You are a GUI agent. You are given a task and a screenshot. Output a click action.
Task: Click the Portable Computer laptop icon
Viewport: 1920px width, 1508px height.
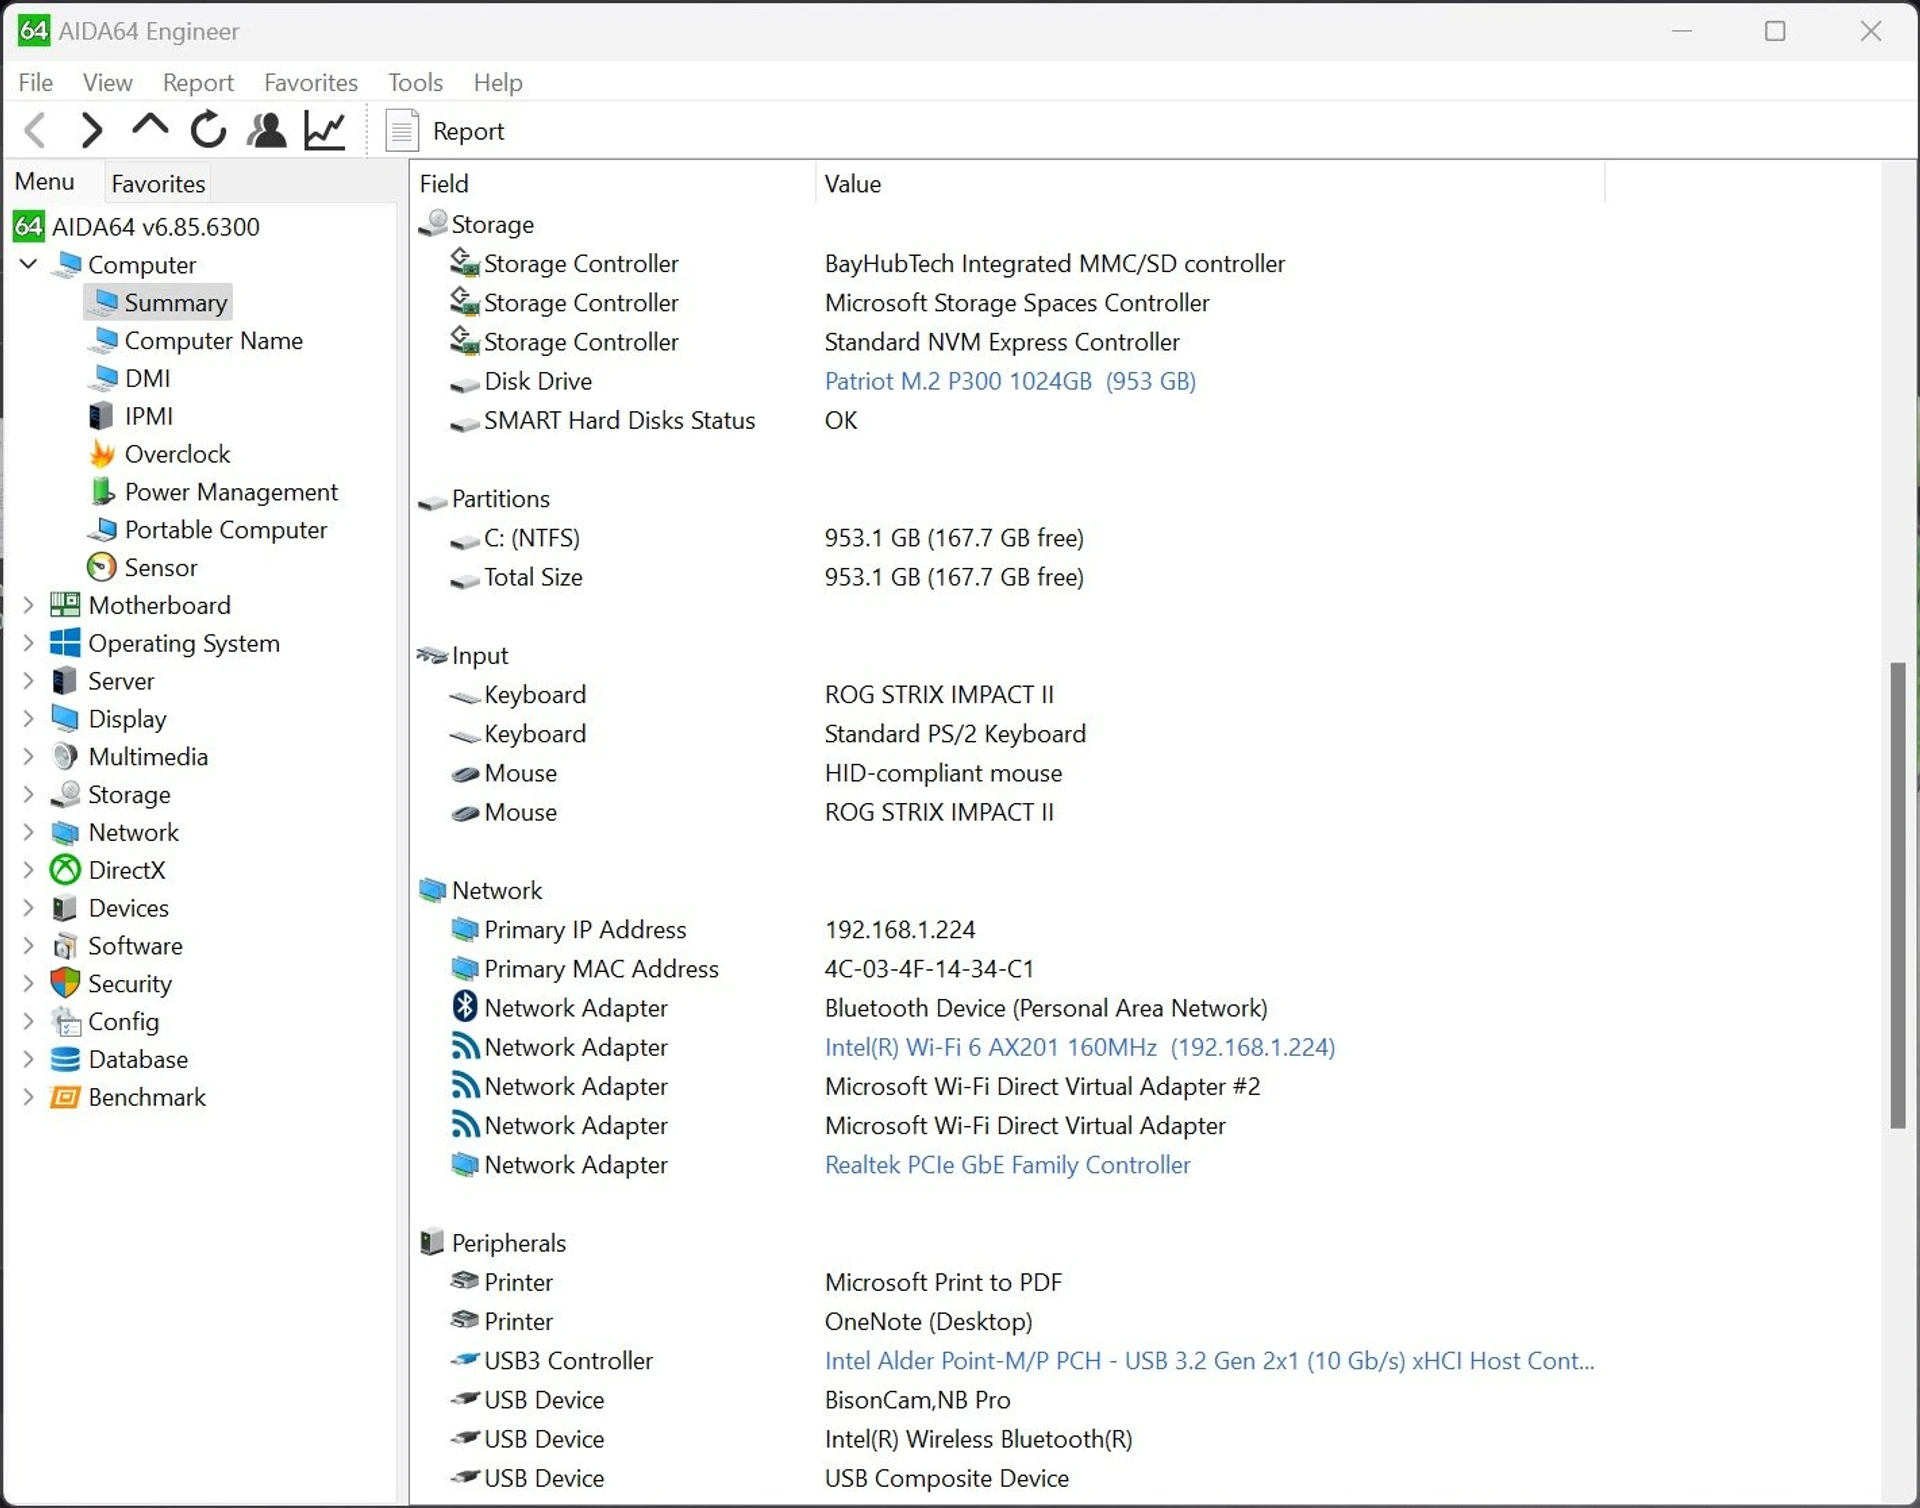pyautogui.click(x=102, y=530)
